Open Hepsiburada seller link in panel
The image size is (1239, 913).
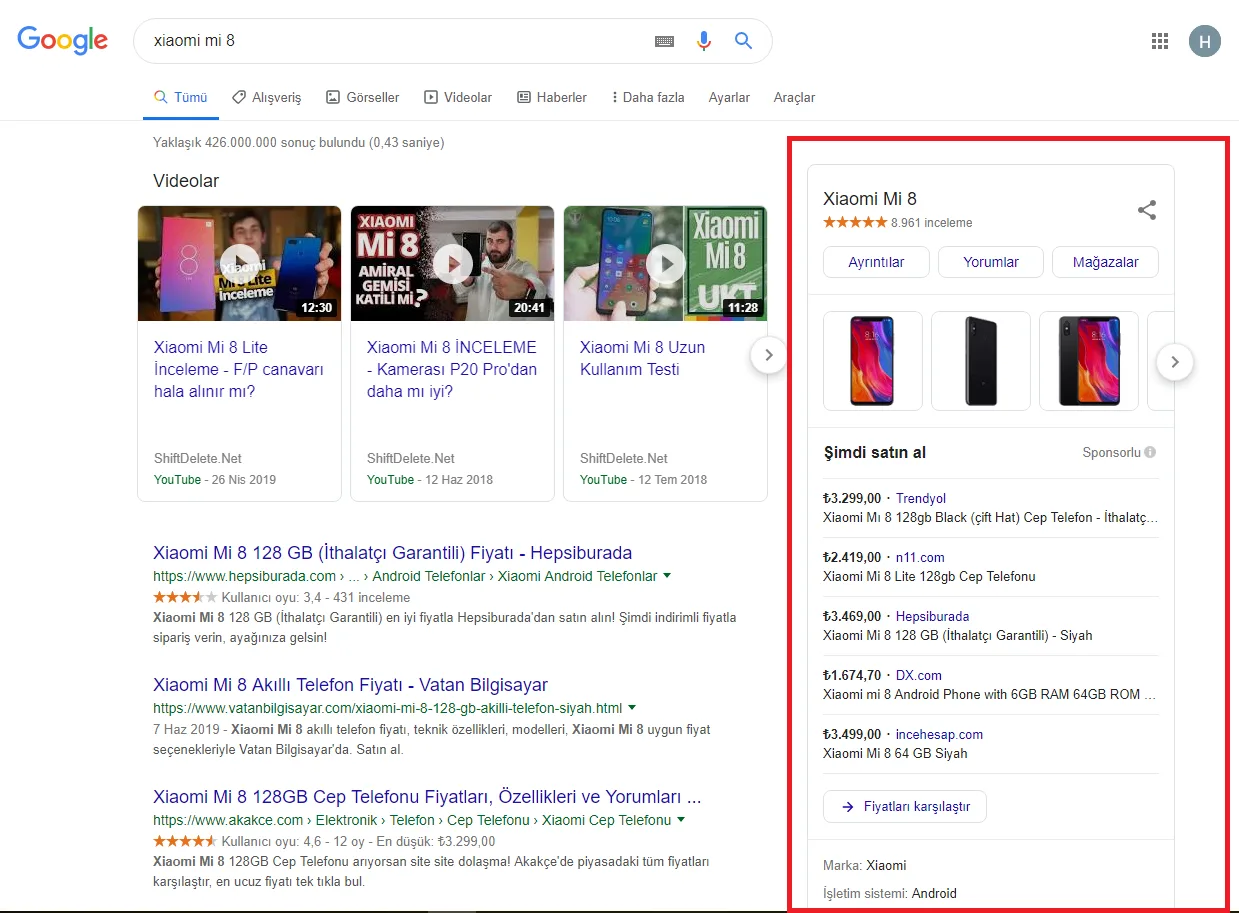click(x=933, y=616)
